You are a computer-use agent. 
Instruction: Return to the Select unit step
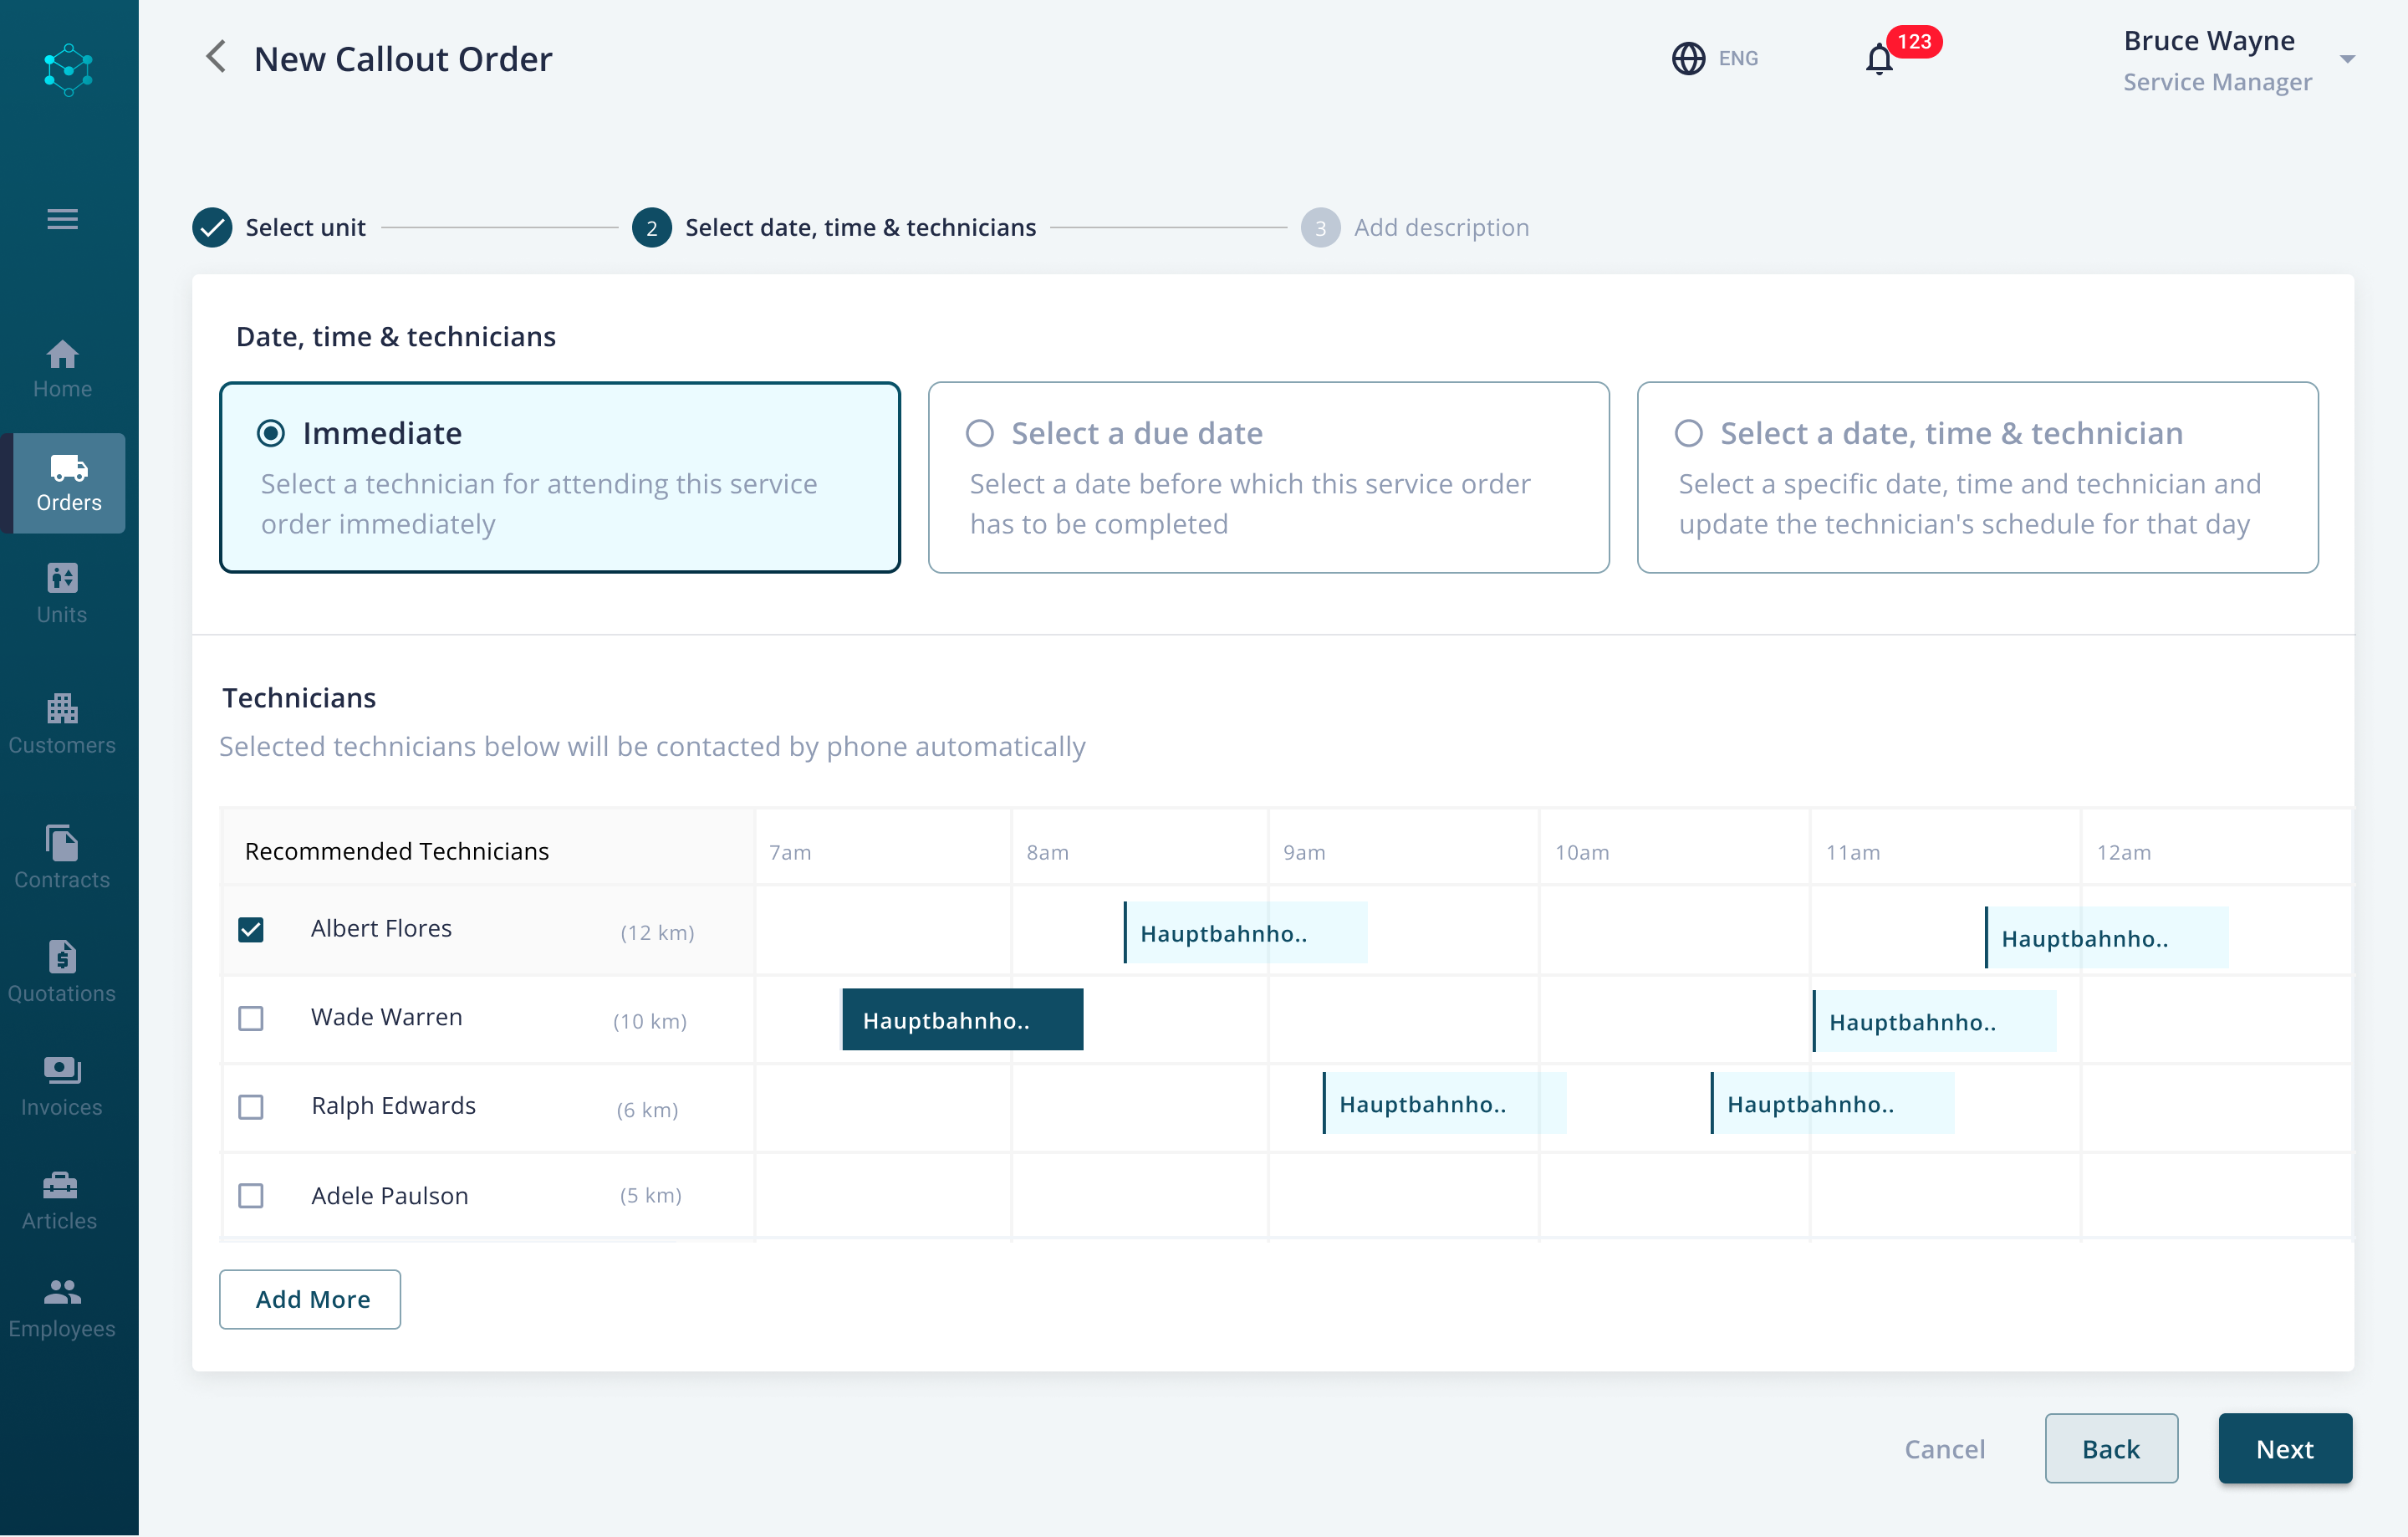pyautogui.click(x=306, y=227)
